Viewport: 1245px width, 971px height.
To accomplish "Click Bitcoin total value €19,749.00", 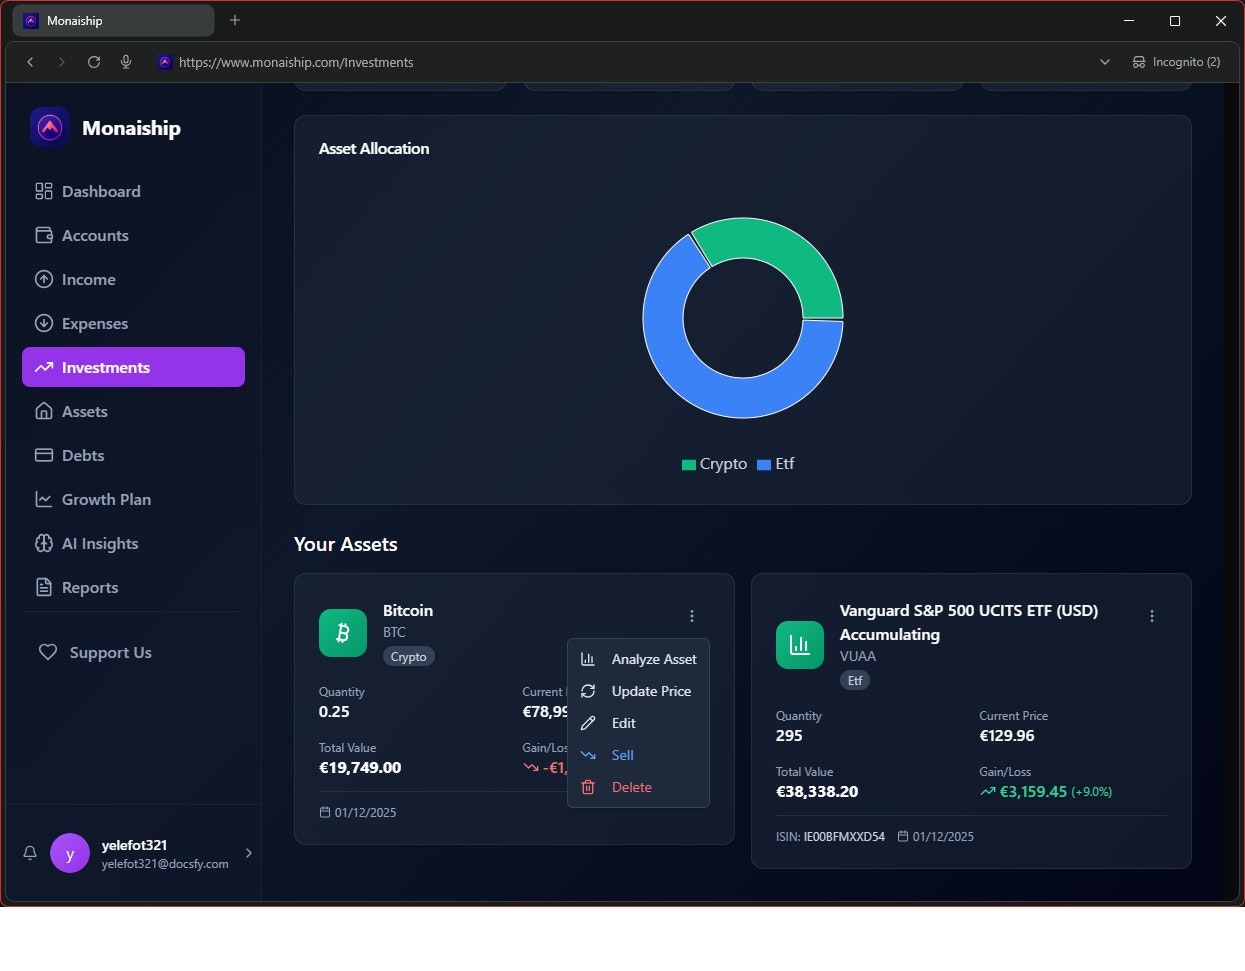I will click(x=360, y=768).
